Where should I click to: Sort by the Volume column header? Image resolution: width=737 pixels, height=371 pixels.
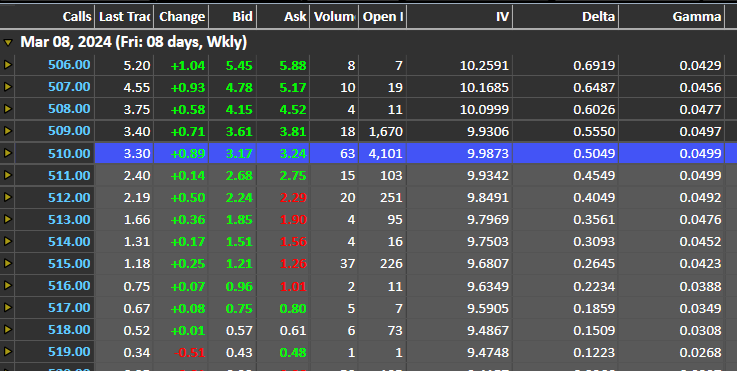(334, 16)
